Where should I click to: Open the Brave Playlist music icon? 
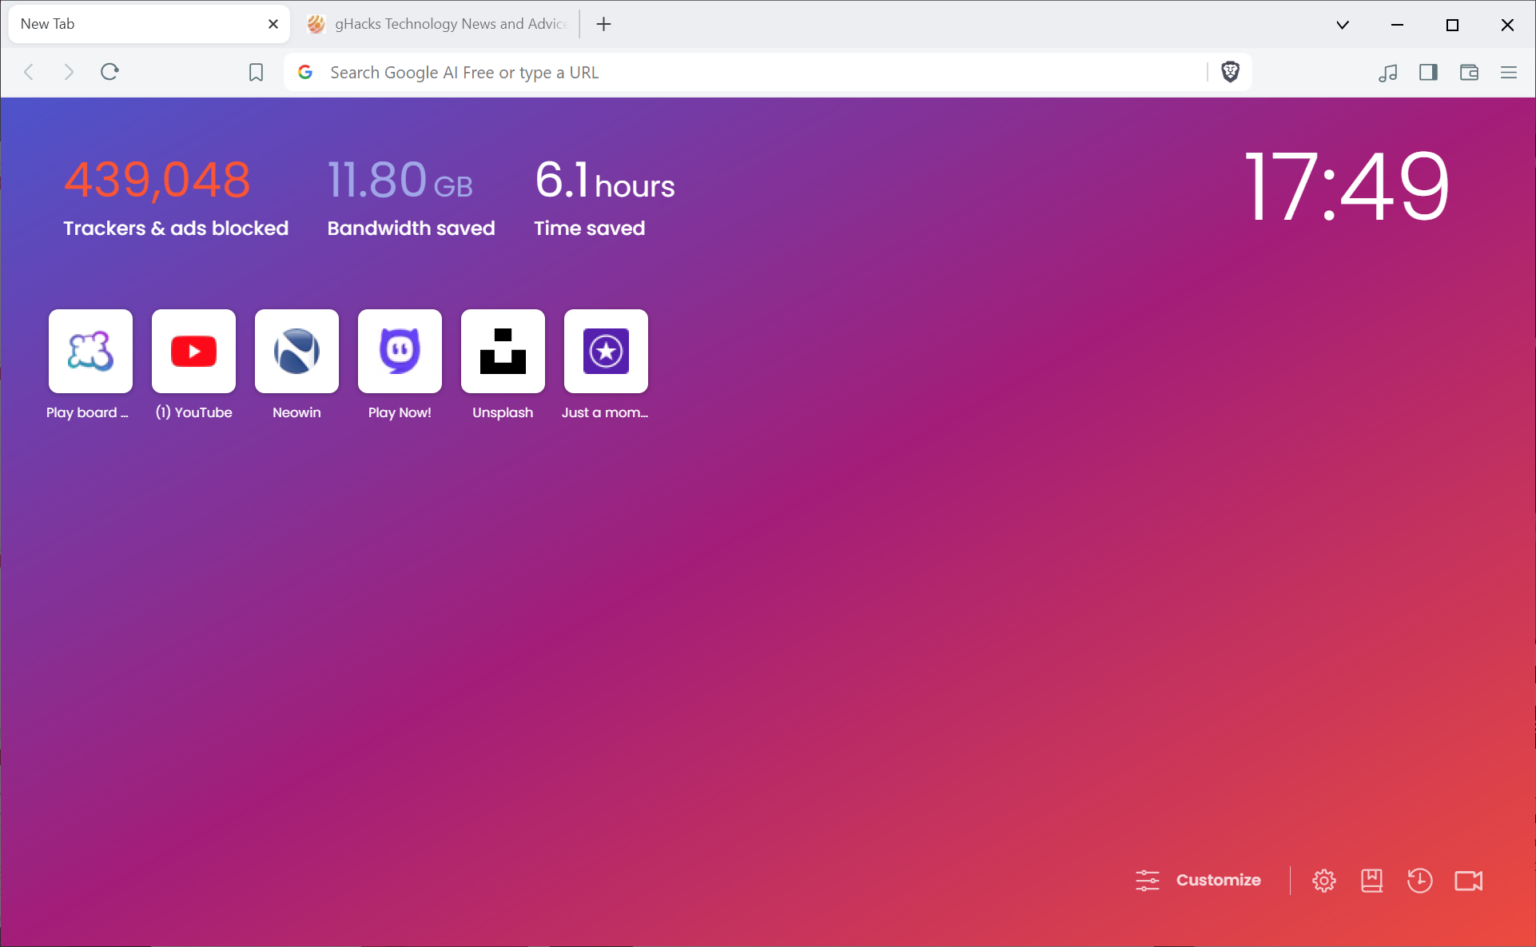click(x=1388, y=72)
